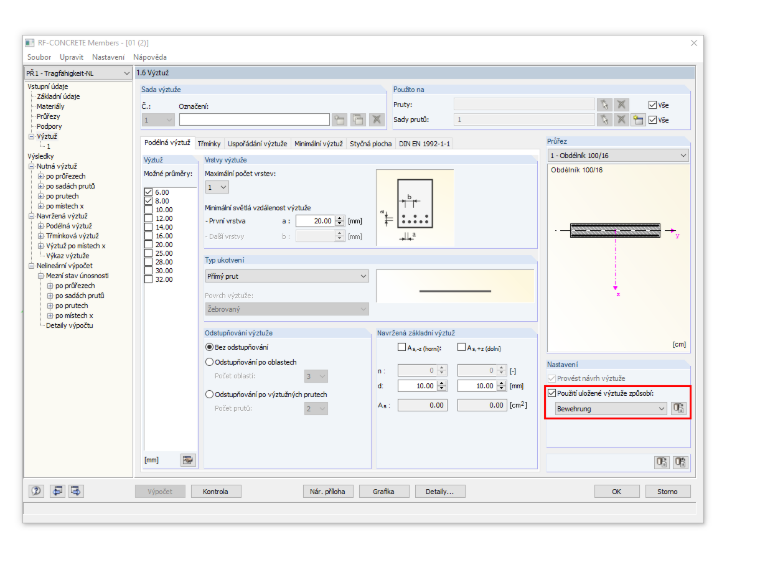Select Odstupňování po oblastech radio button
The height and width of the screenshot is (570, 760).
click(209, 362)
